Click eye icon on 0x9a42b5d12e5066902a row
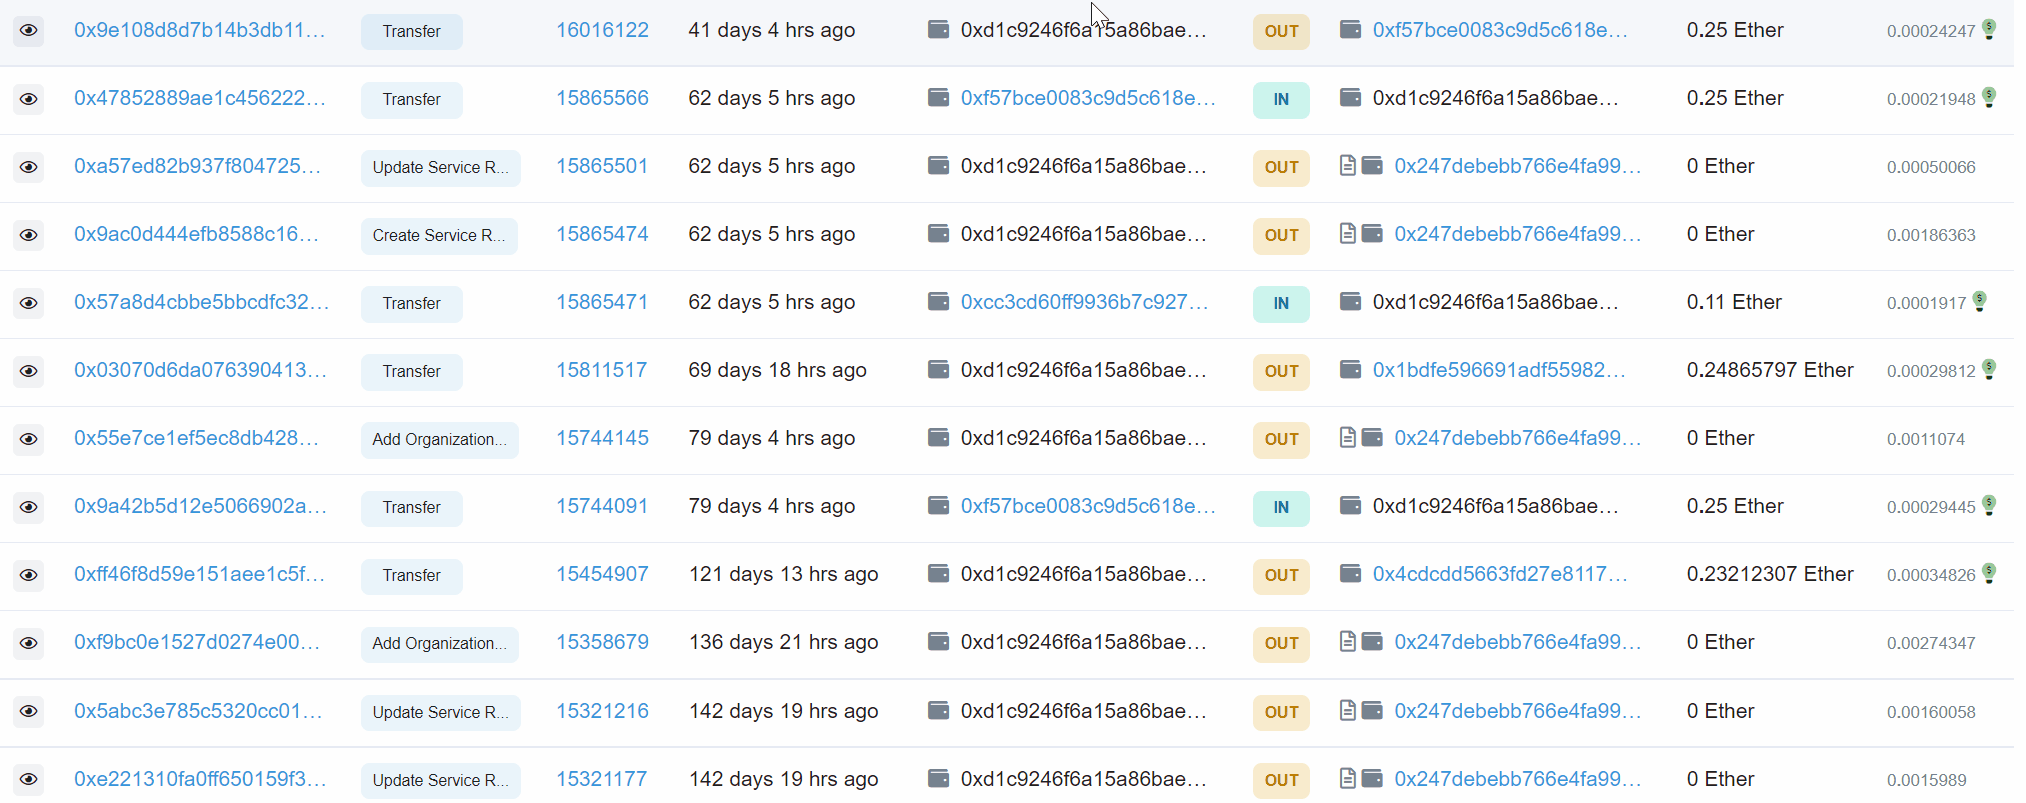The height and width of the screenshot is (803, 2026). (x=29, y=507)
